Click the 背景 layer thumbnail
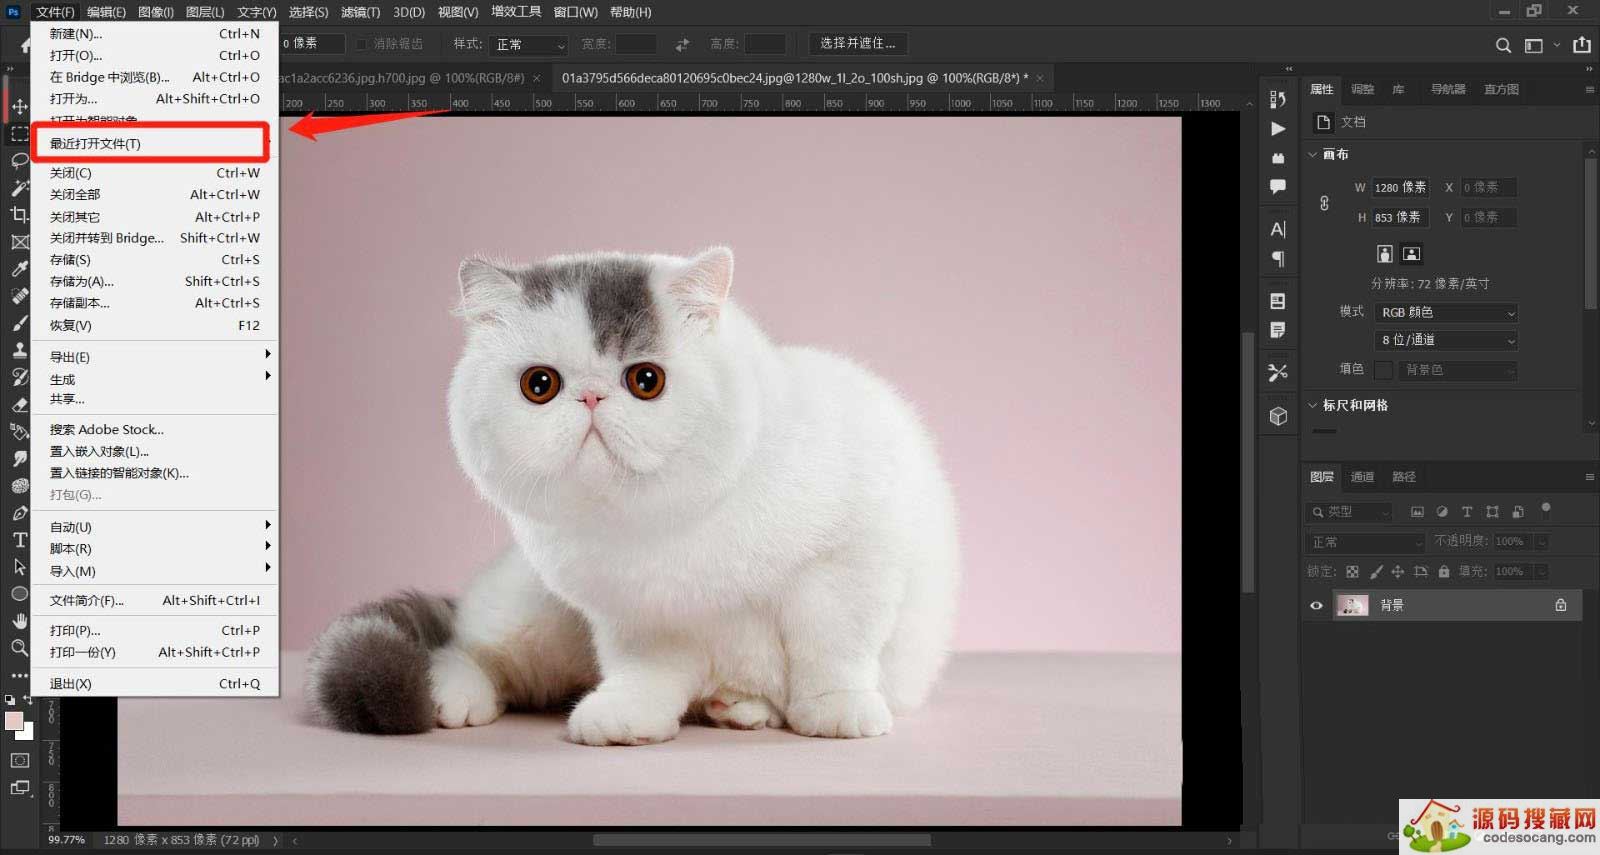 click(1353, 605)
